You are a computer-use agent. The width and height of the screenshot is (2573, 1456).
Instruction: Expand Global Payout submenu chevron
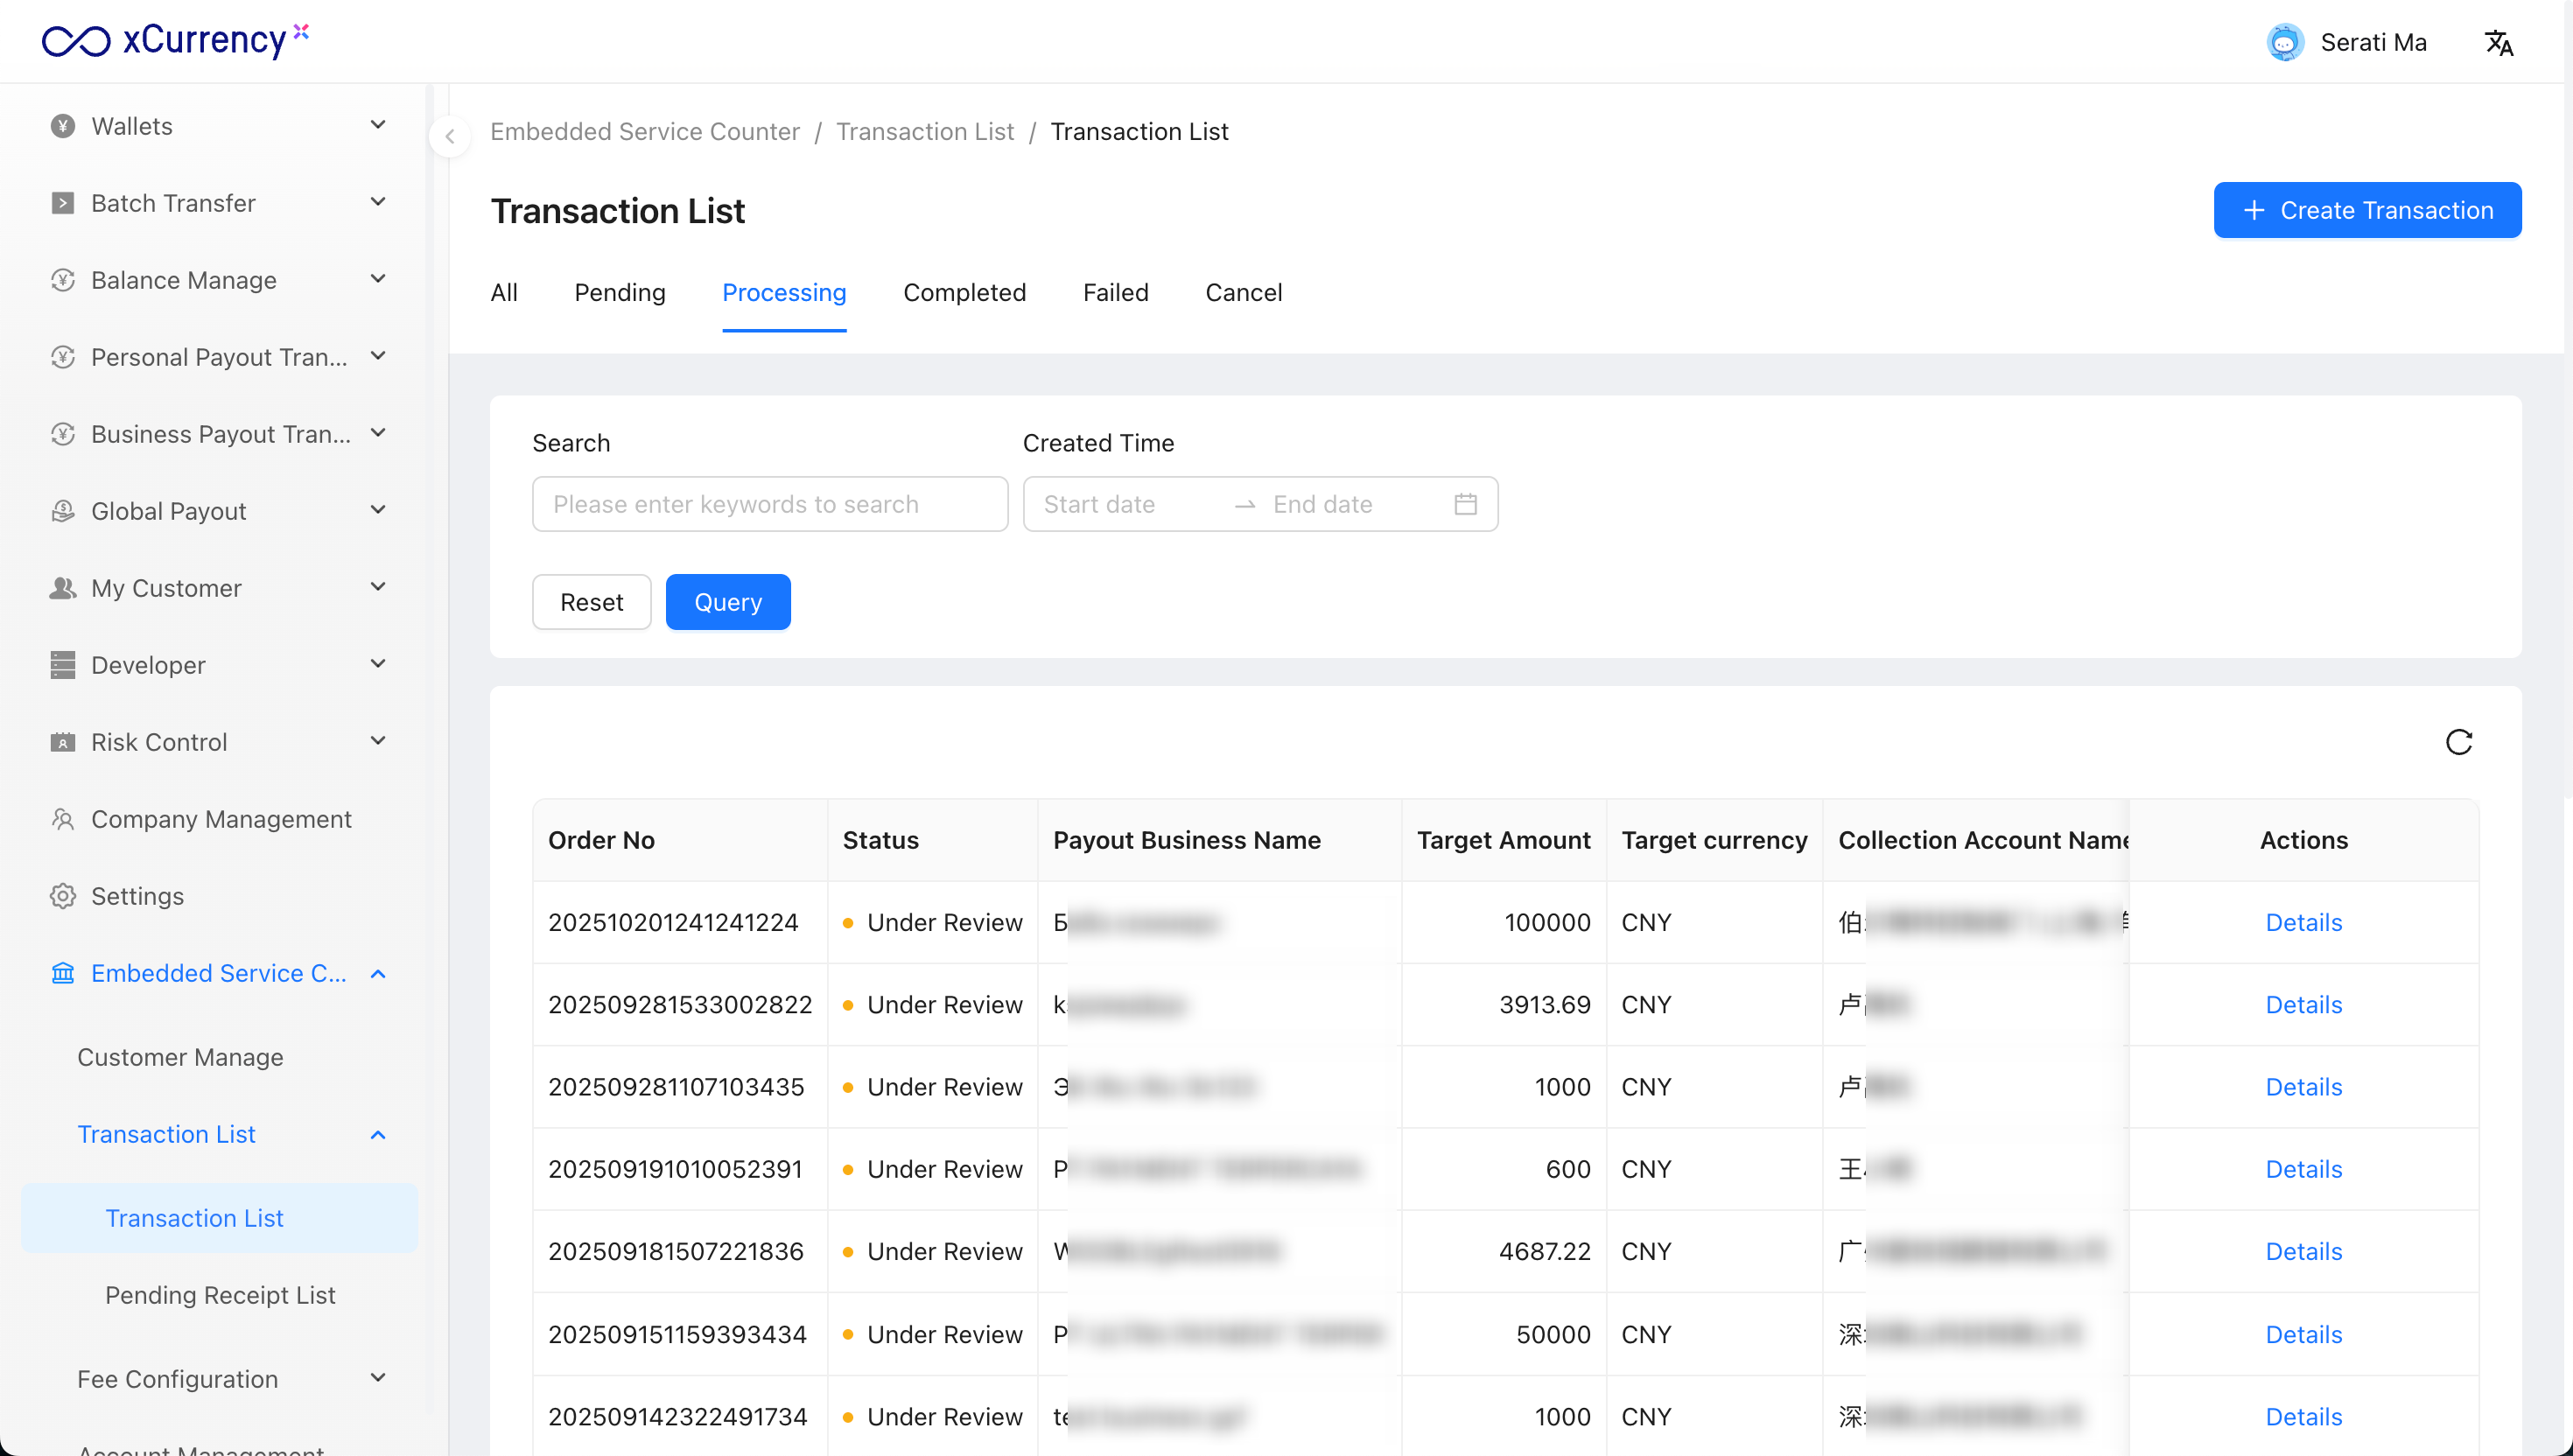coord(377,511)
